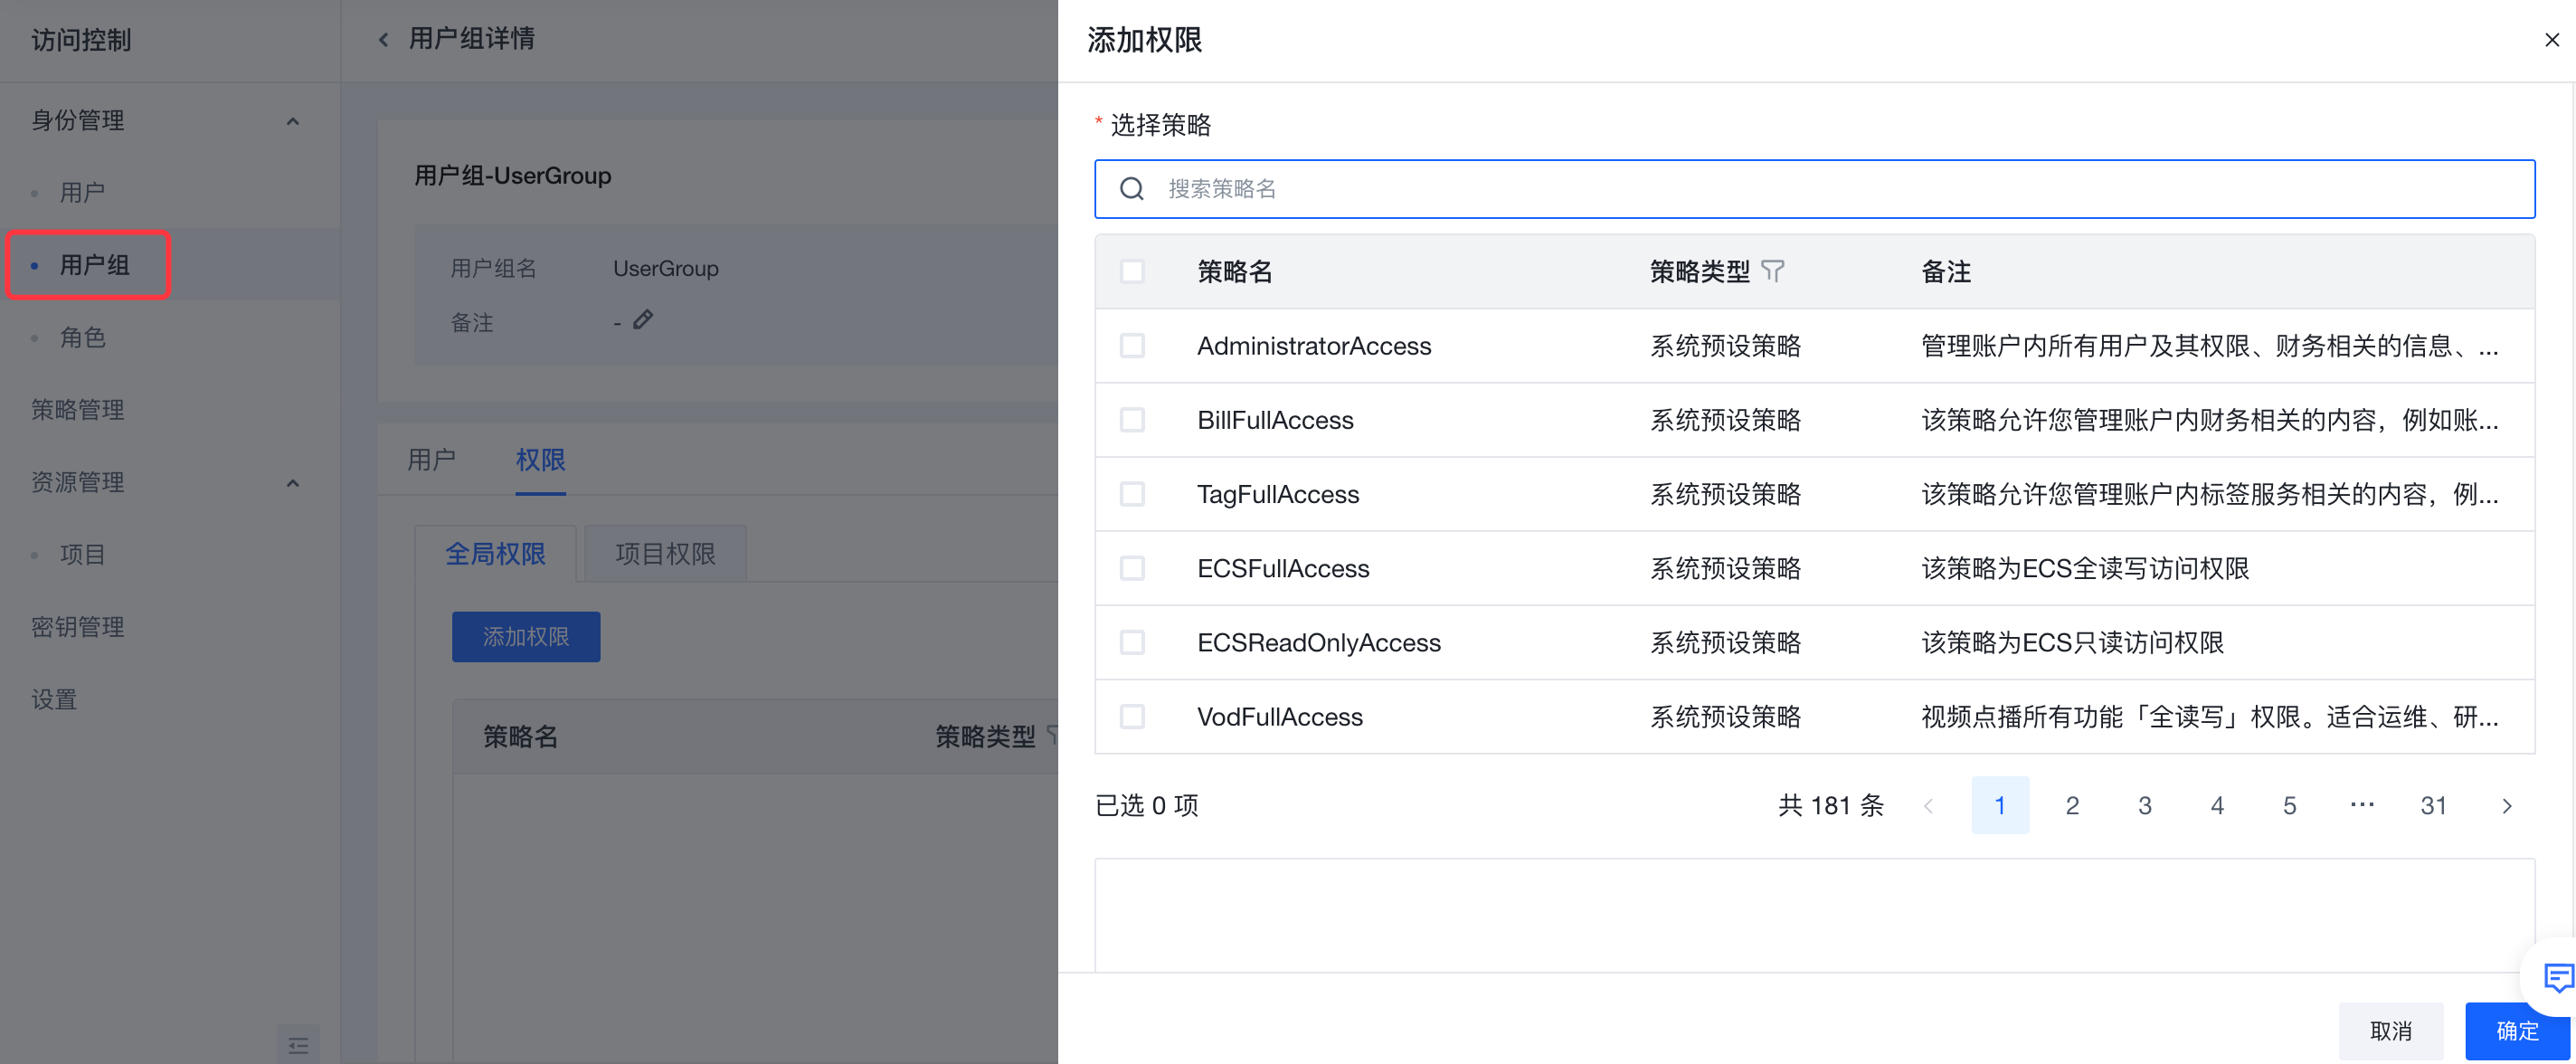Select the 项目权限 tab

coord(665,554)
